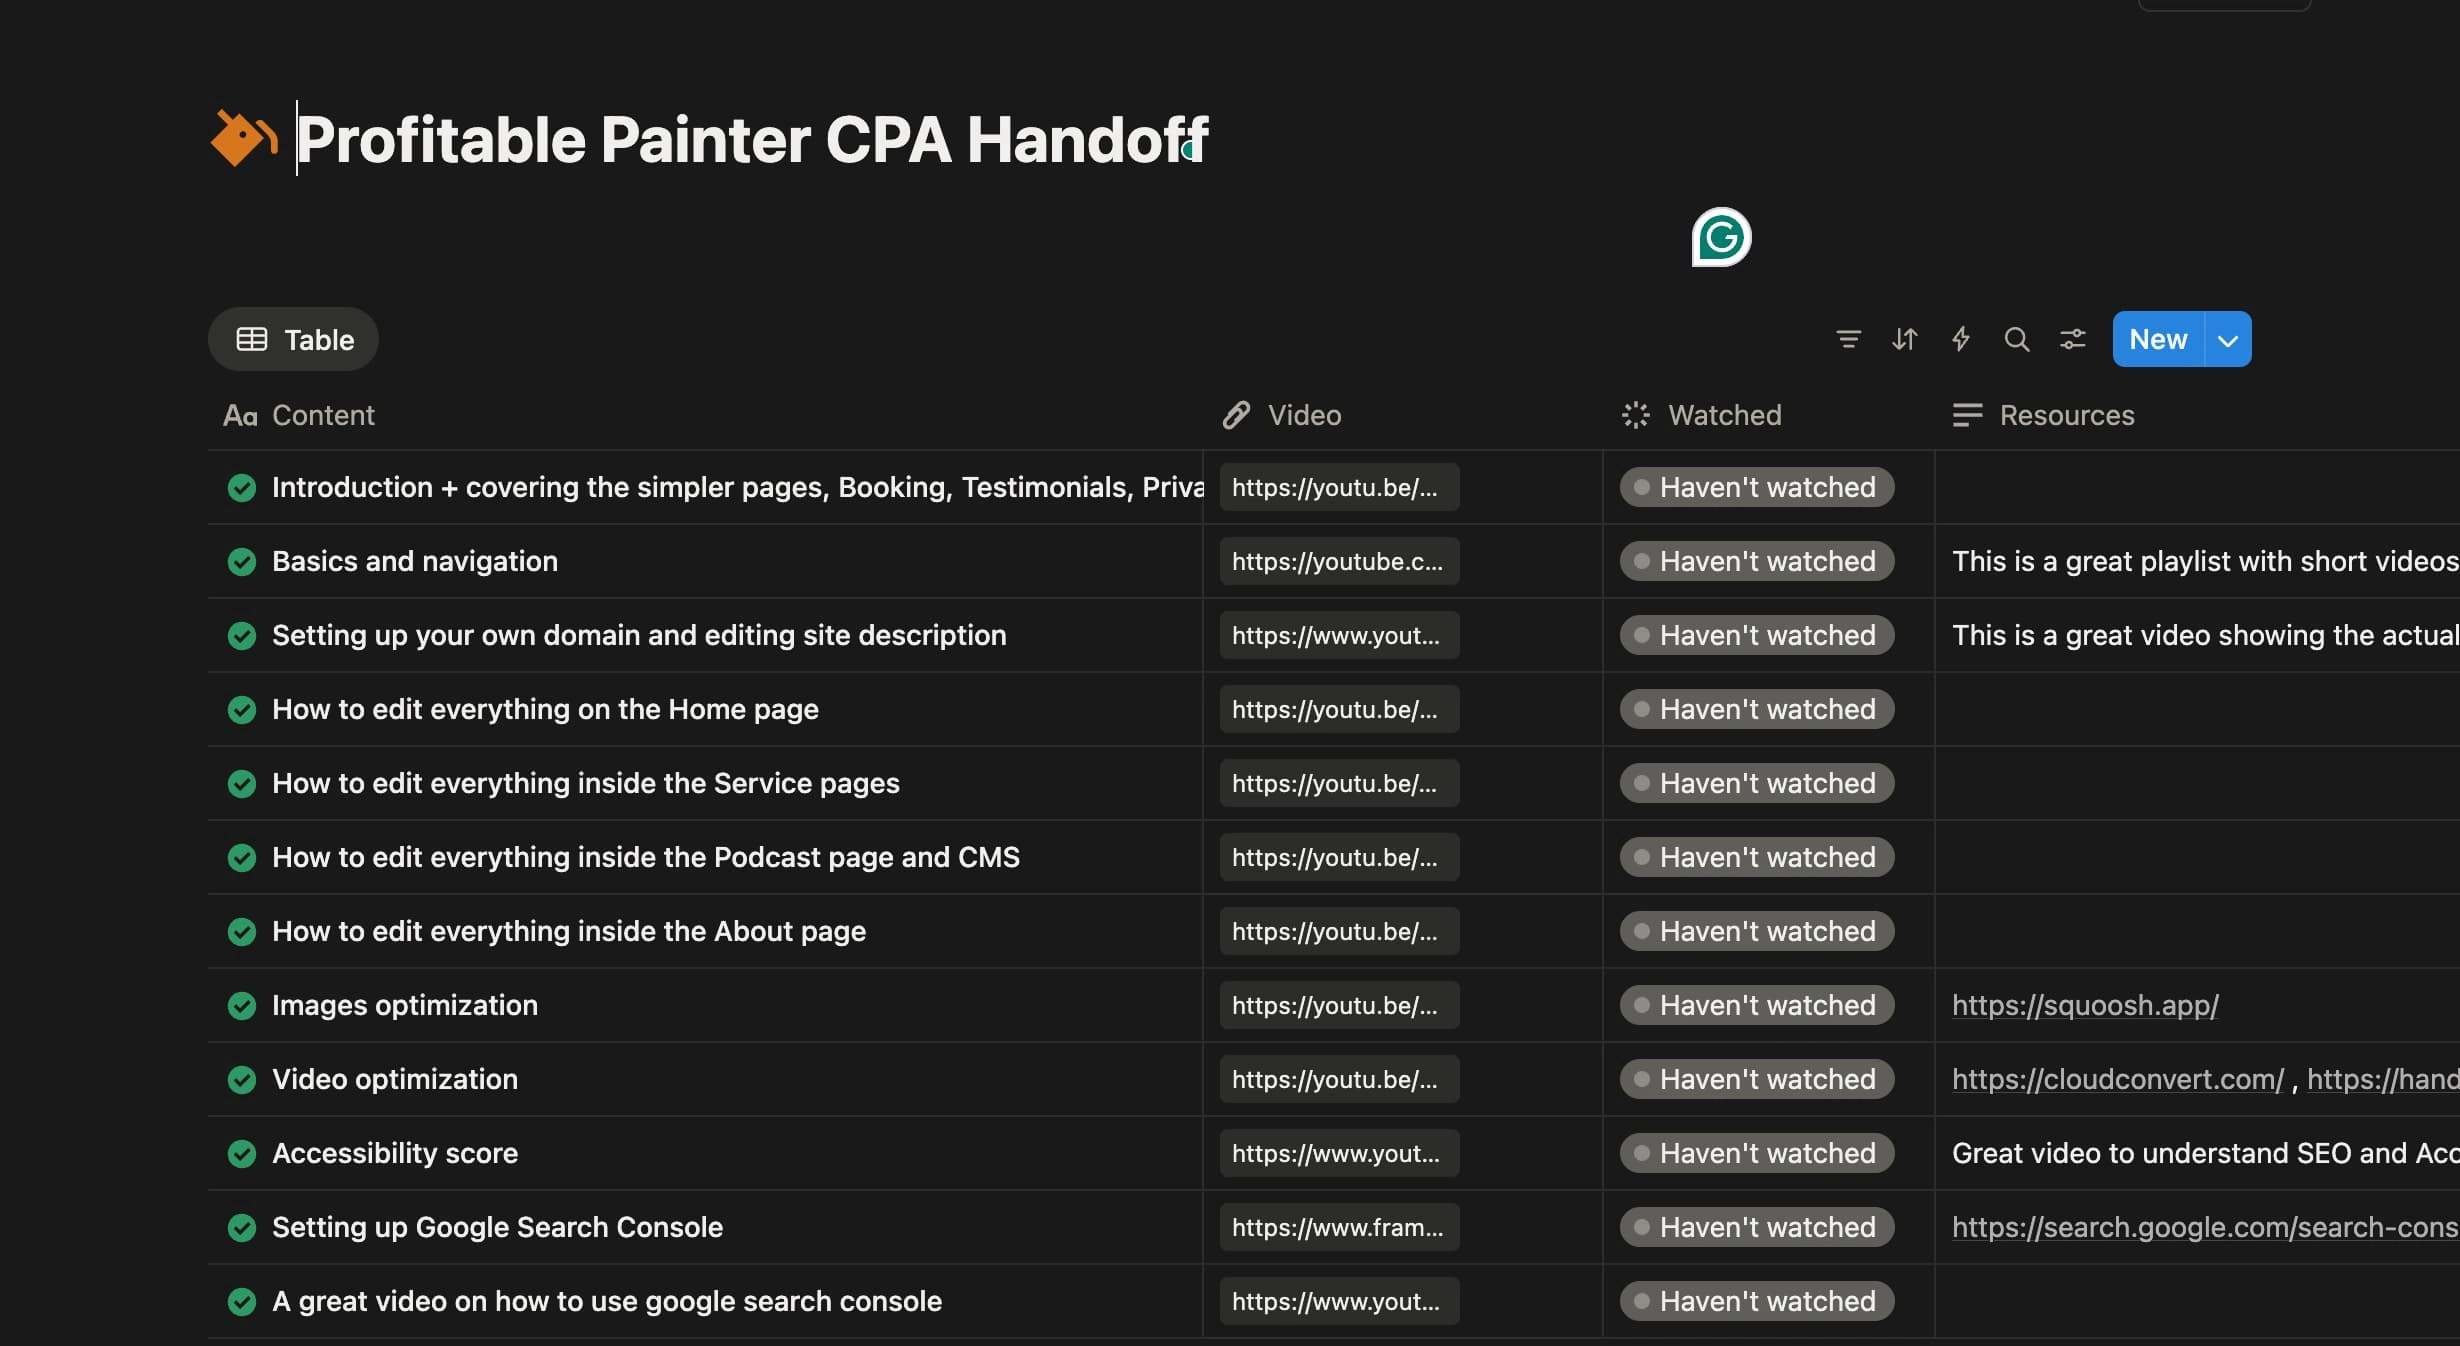The height and width of the screenshot is (1346, 2460).
Task: Toggle green check on Accessibility score row
Action: pos(242,1153)
